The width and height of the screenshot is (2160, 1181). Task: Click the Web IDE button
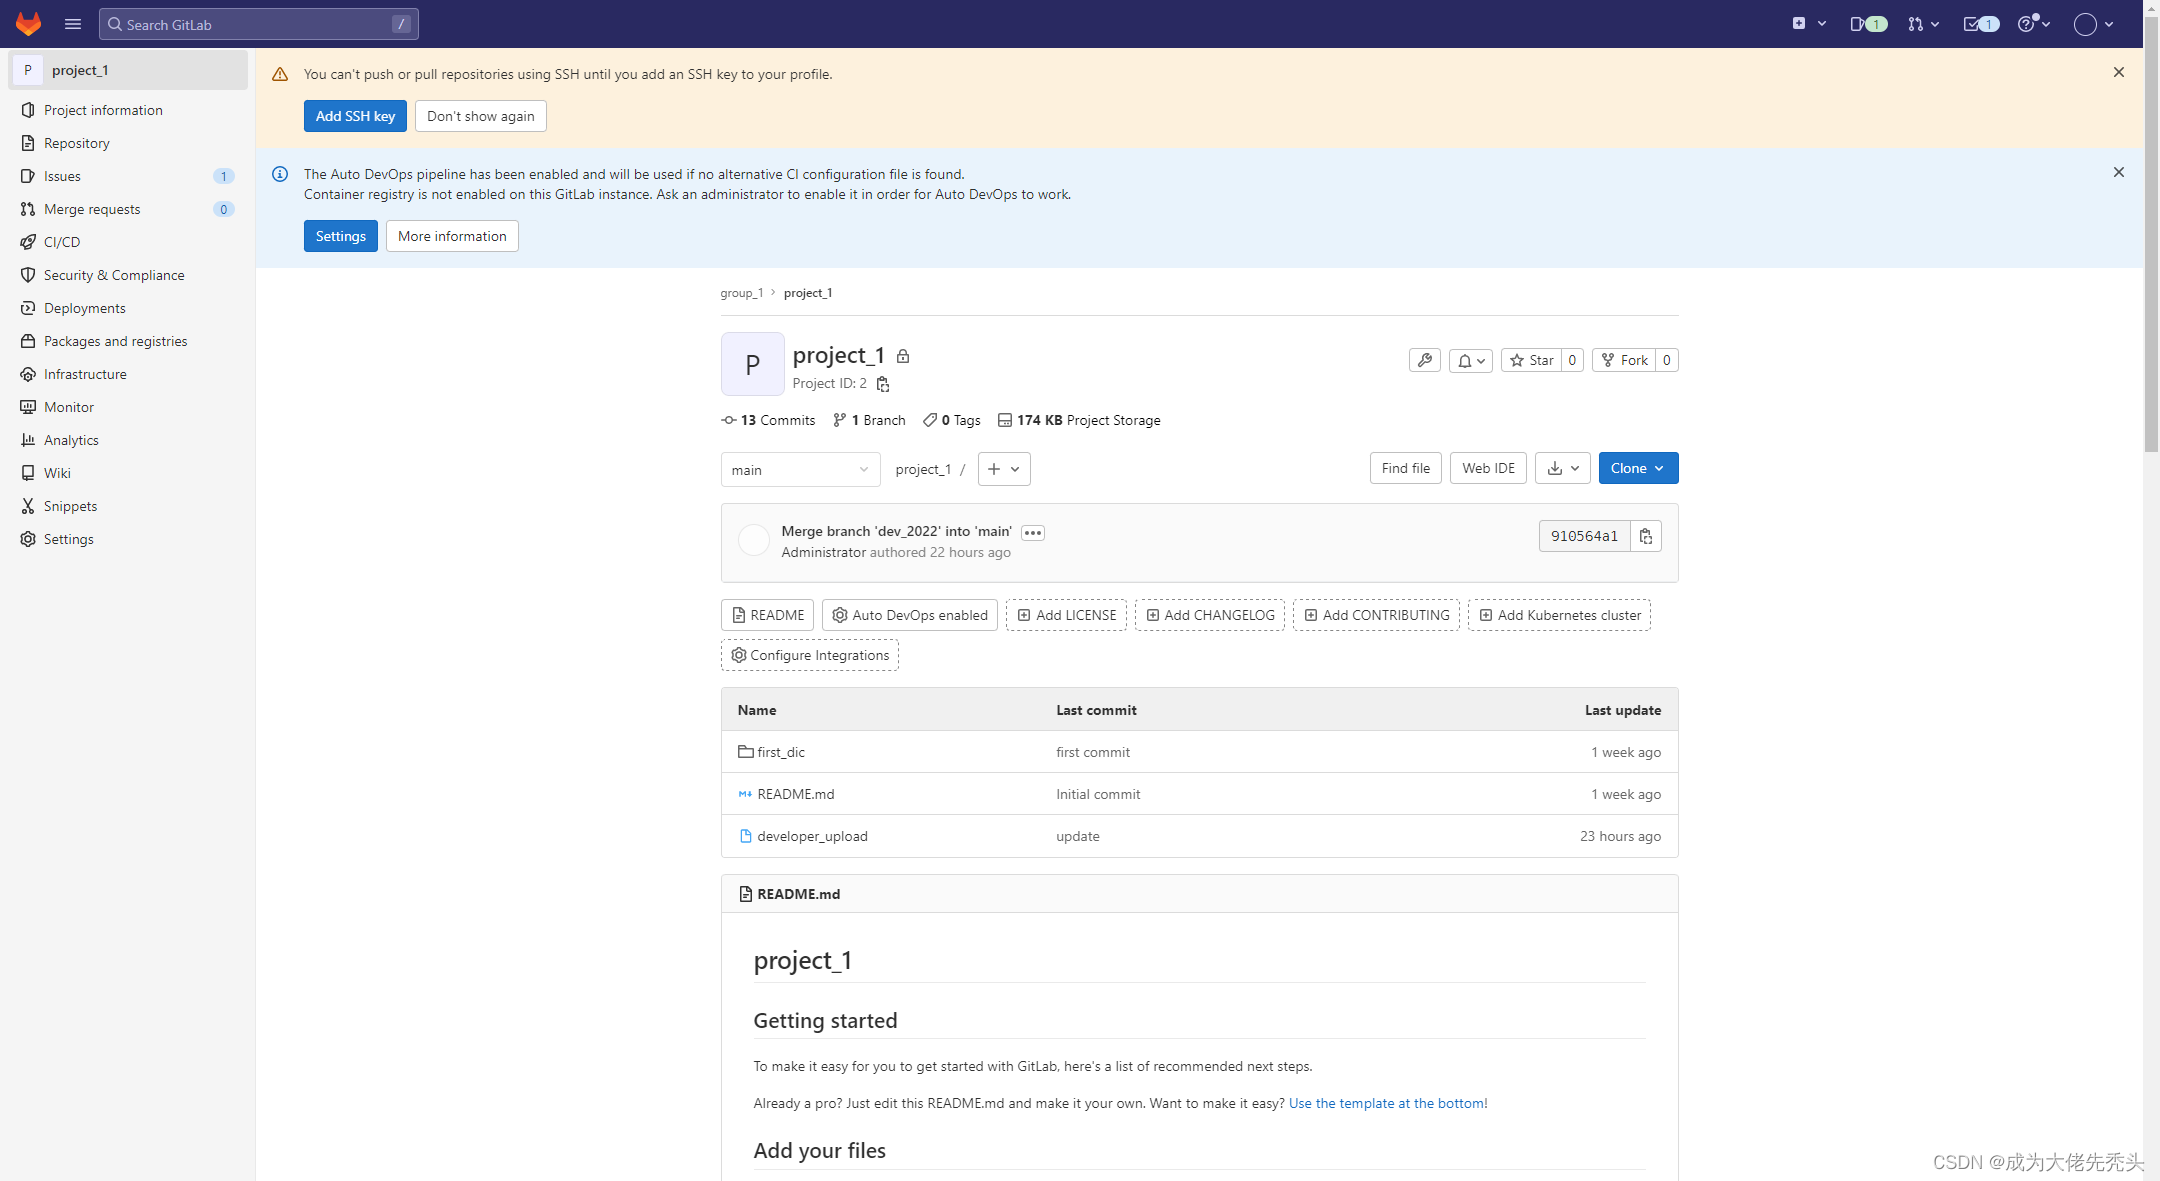pos(1488,467)
